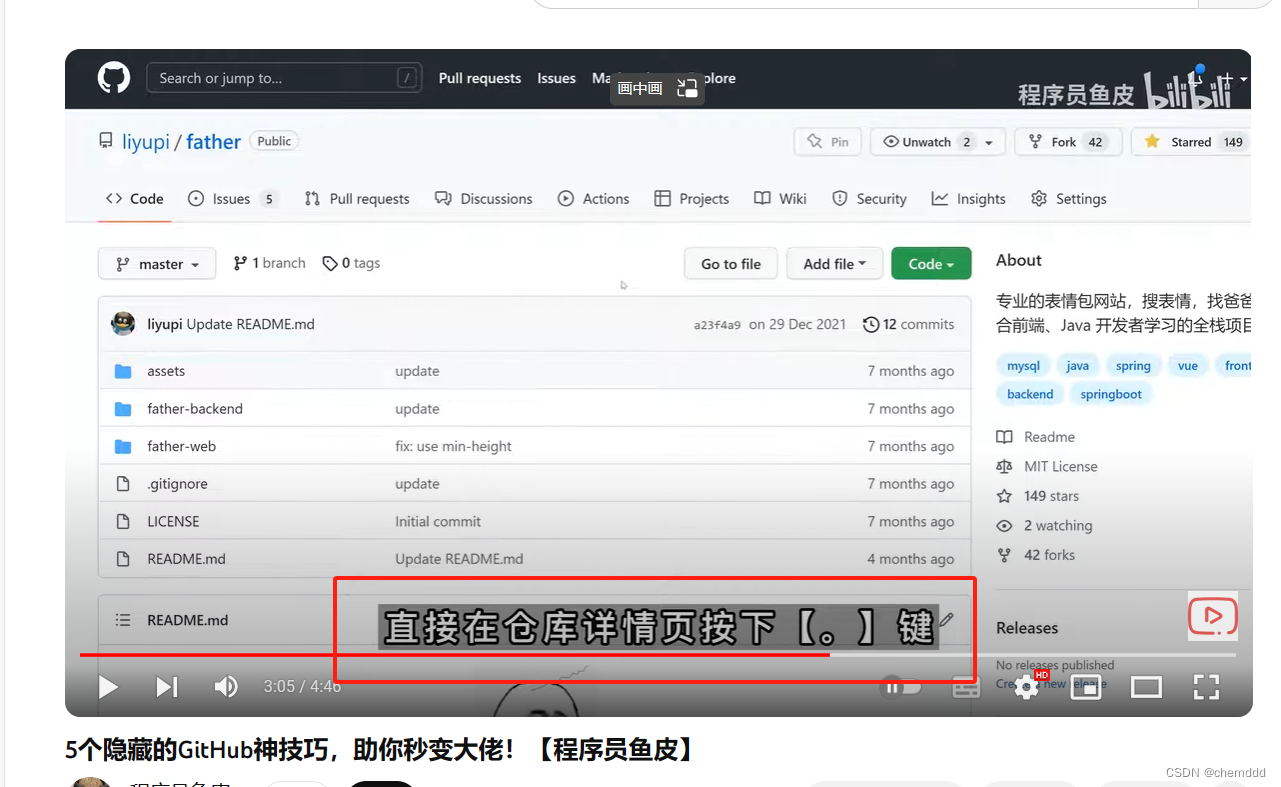The width and height of the screenshot is (1281, 787).
Task: Select the Code tab
Action: (135, 199)
